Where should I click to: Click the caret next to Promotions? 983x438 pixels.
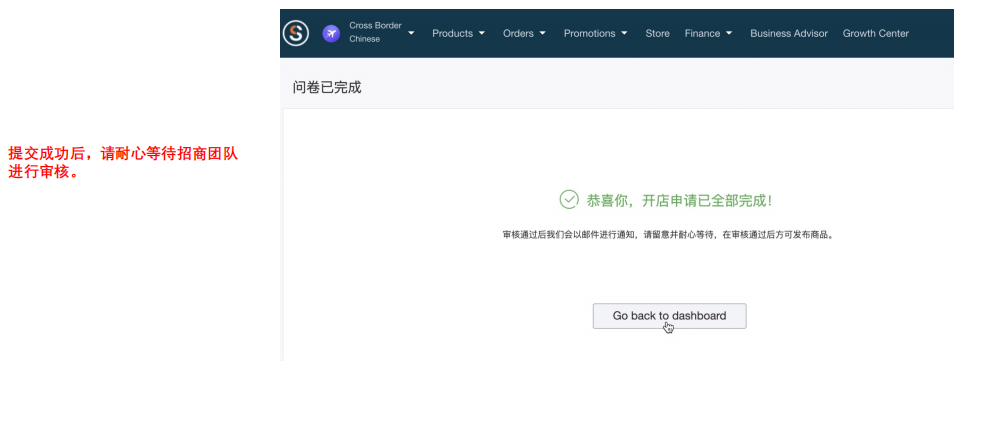click(625, 33)
